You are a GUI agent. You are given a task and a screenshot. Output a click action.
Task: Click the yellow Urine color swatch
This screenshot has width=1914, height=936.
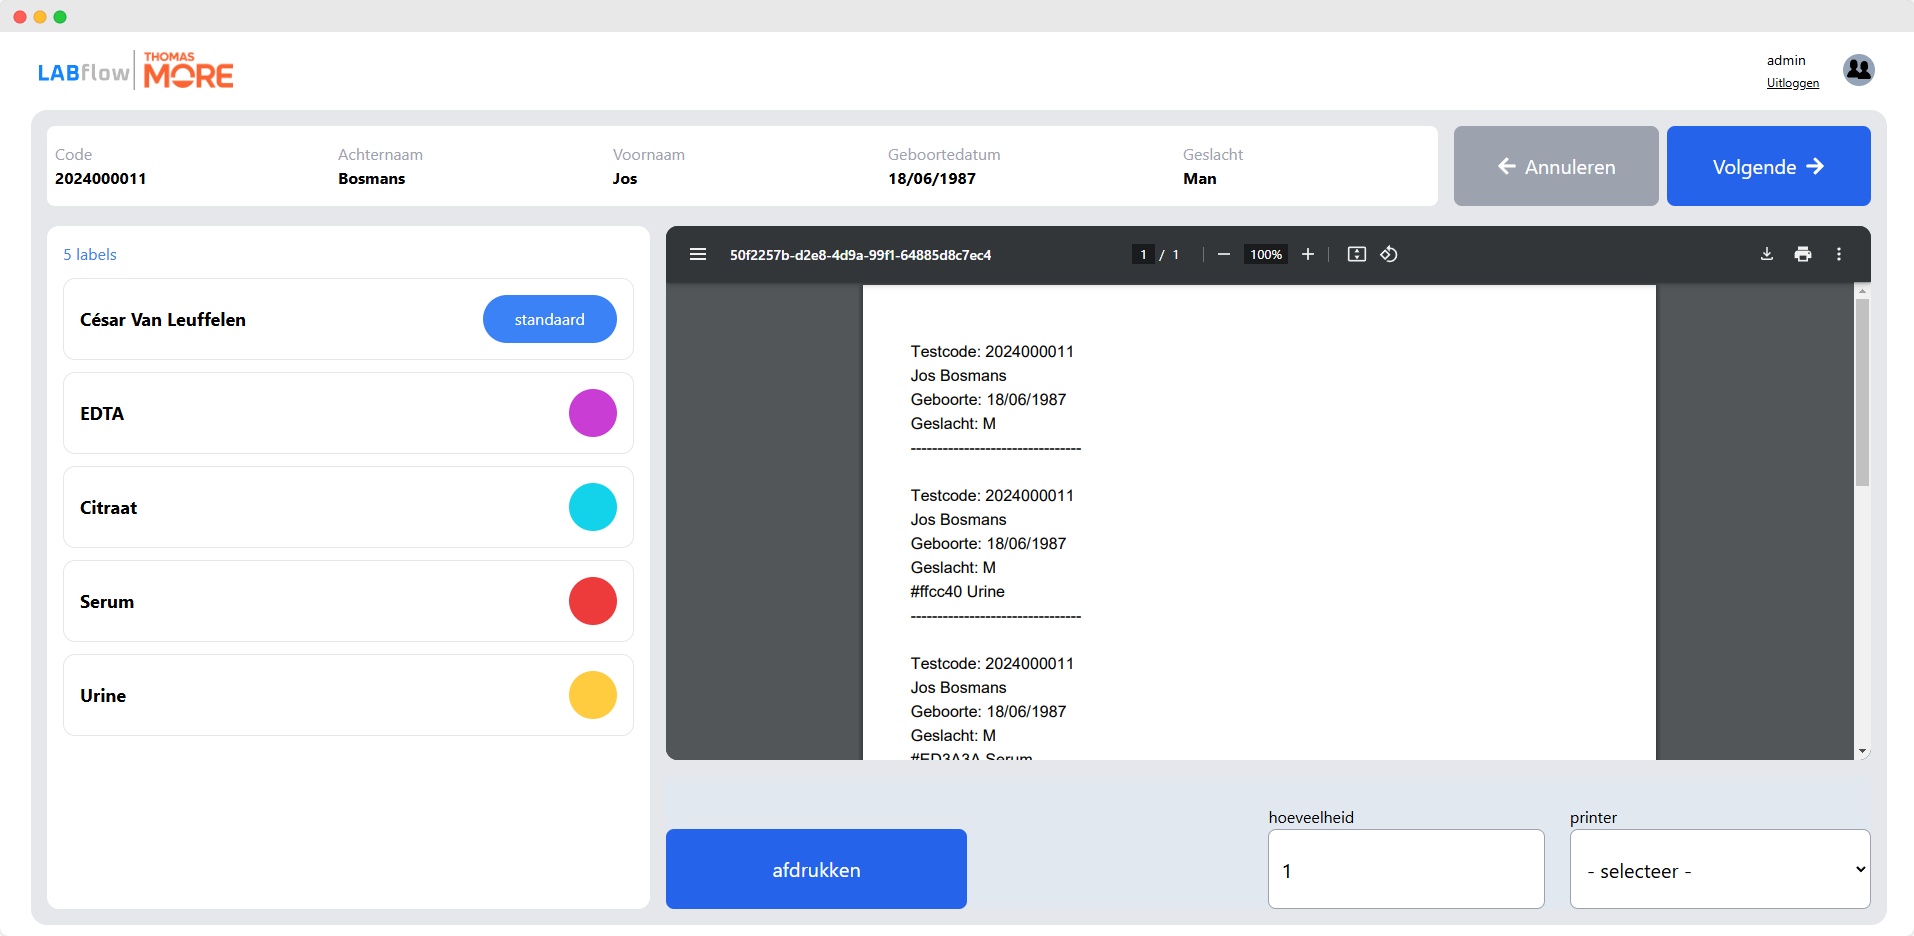tap(593, 695)
